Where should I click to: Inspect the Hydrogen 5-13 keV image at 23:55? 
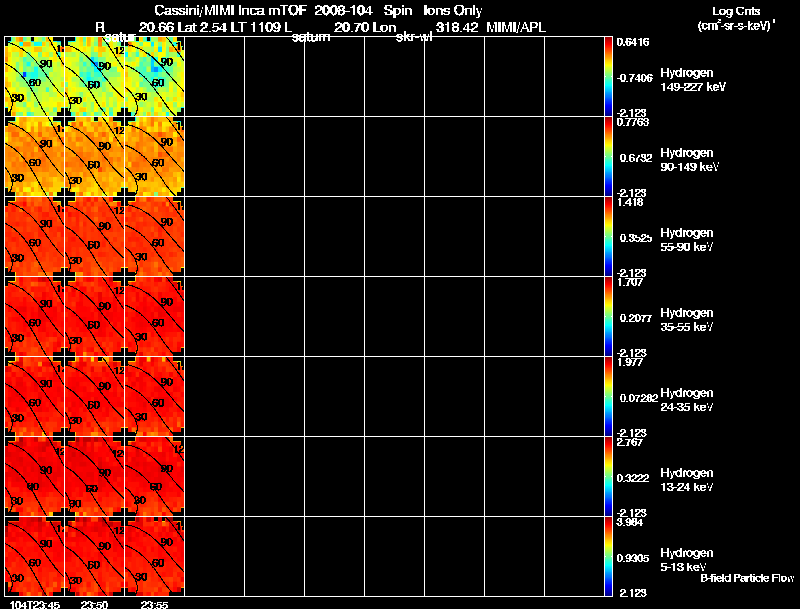tap(155, 557)
